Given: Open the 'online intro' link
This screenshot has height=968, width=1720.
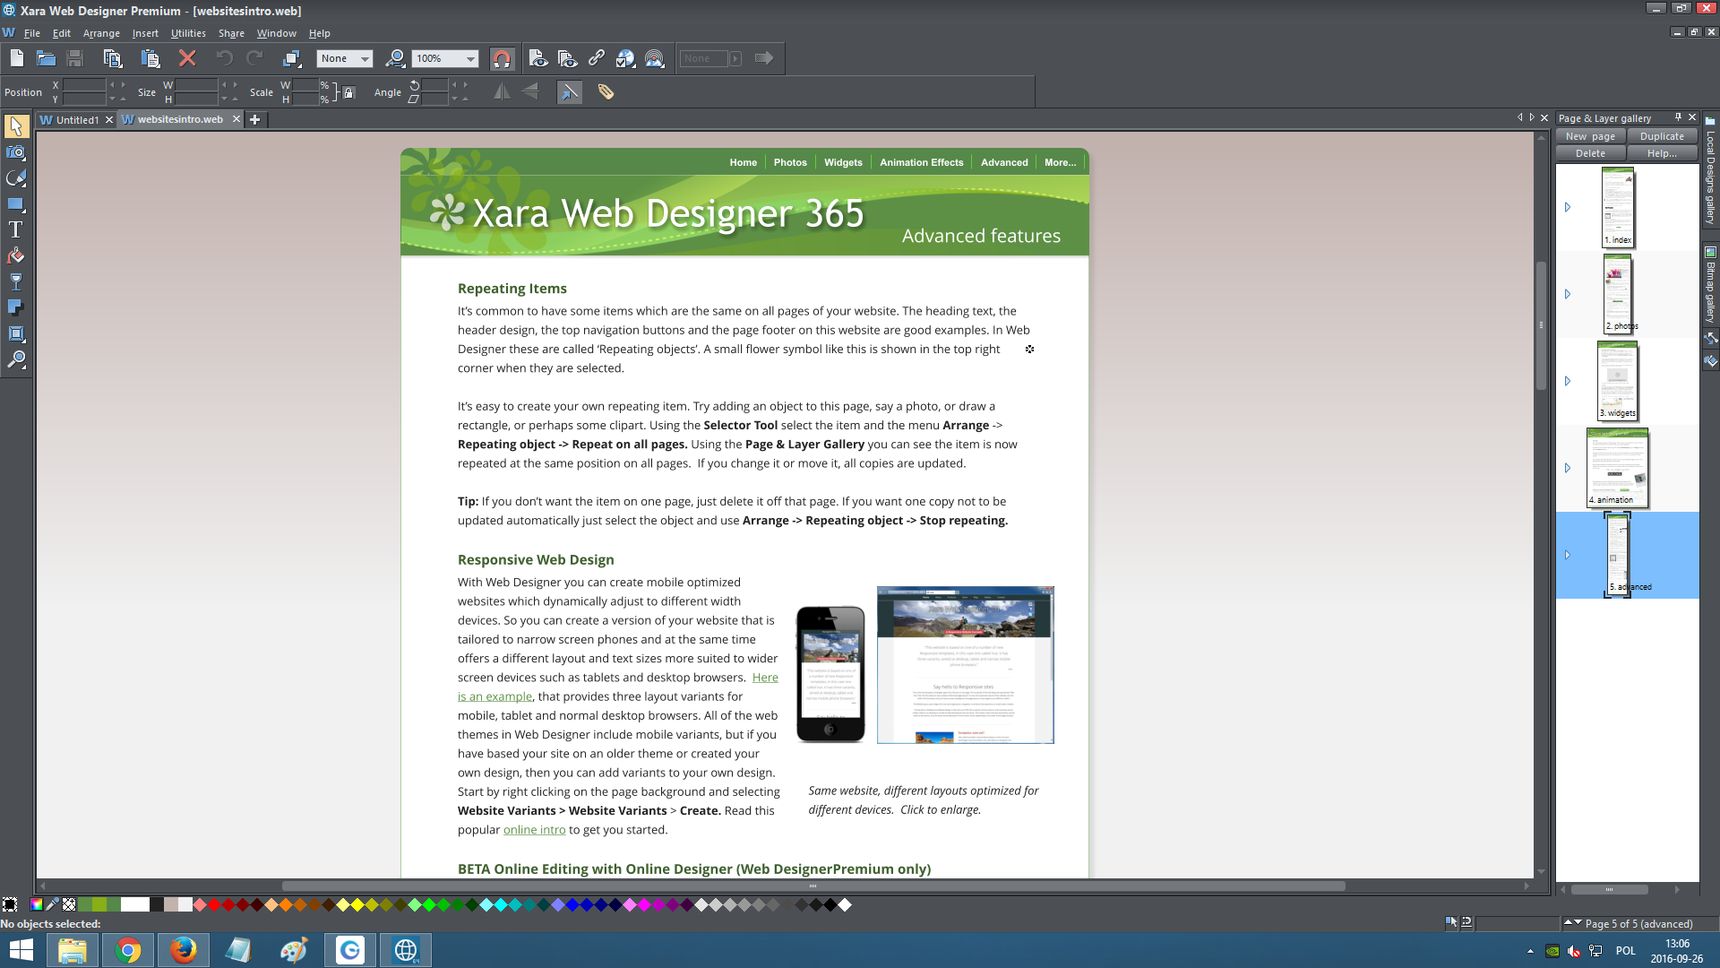Looking at the screenshot, I should tap(534, 830).
